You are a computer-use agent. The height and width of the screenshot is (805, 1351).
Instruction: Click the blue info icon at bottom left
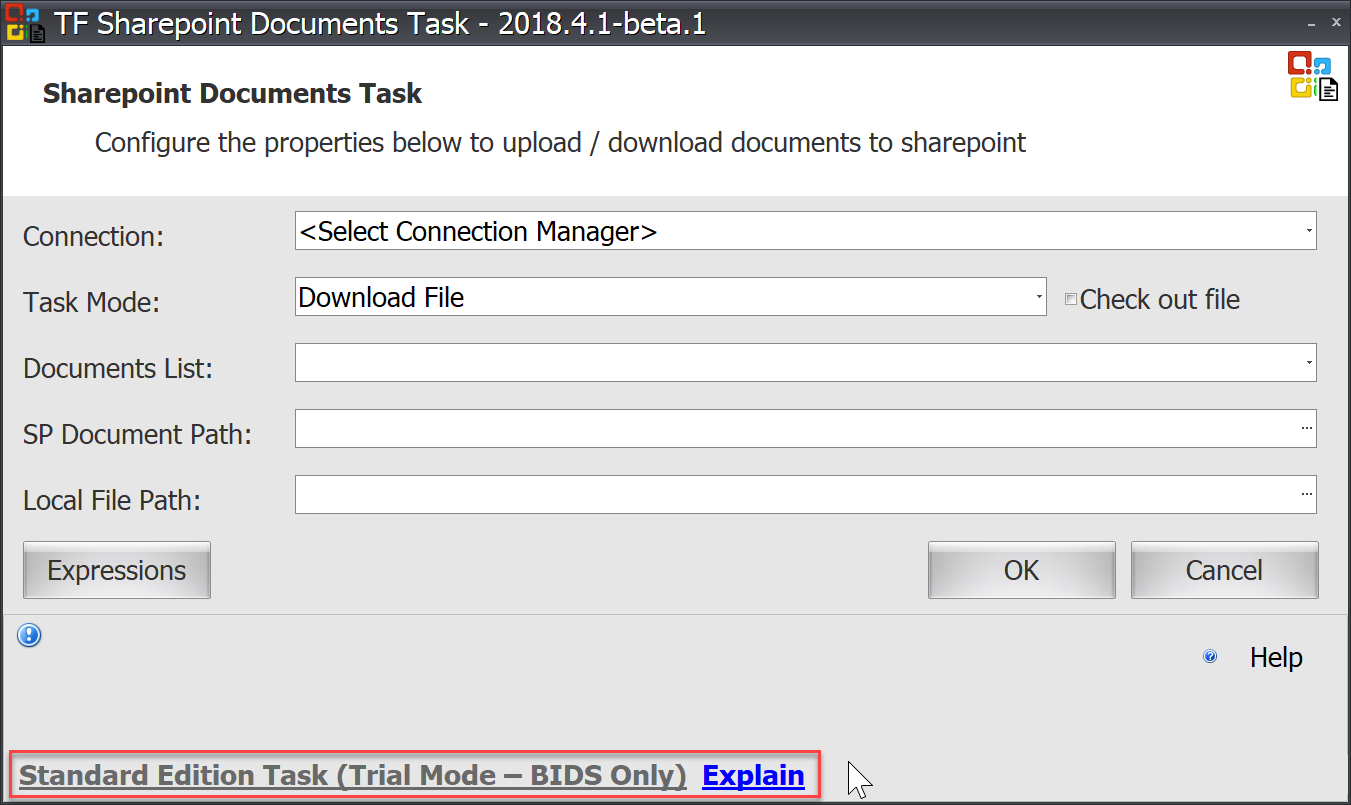coord(28,634)
